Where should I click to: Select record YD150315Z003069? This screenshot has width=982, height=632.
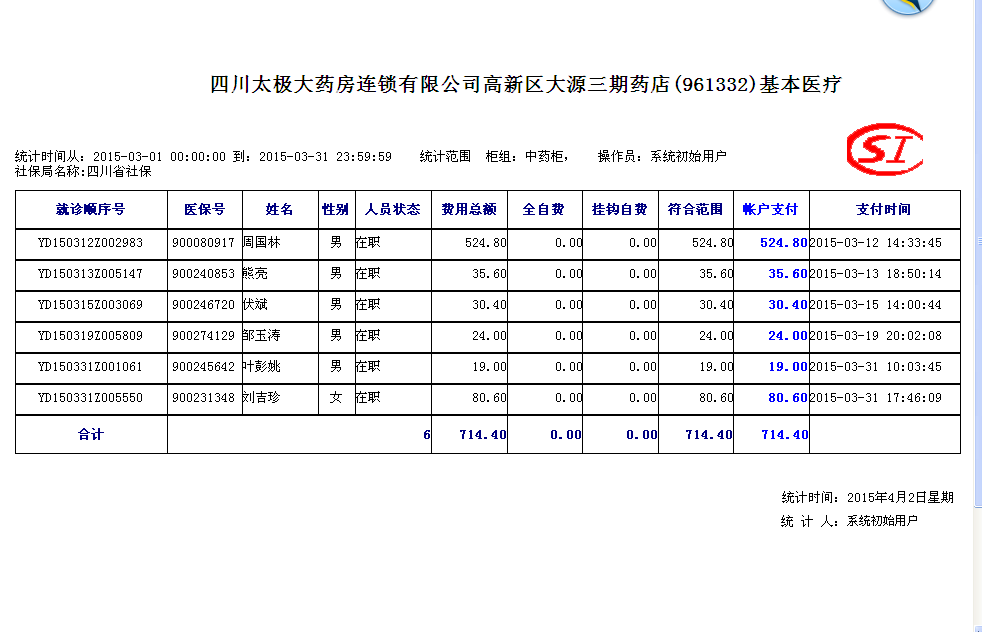[90, 305]
